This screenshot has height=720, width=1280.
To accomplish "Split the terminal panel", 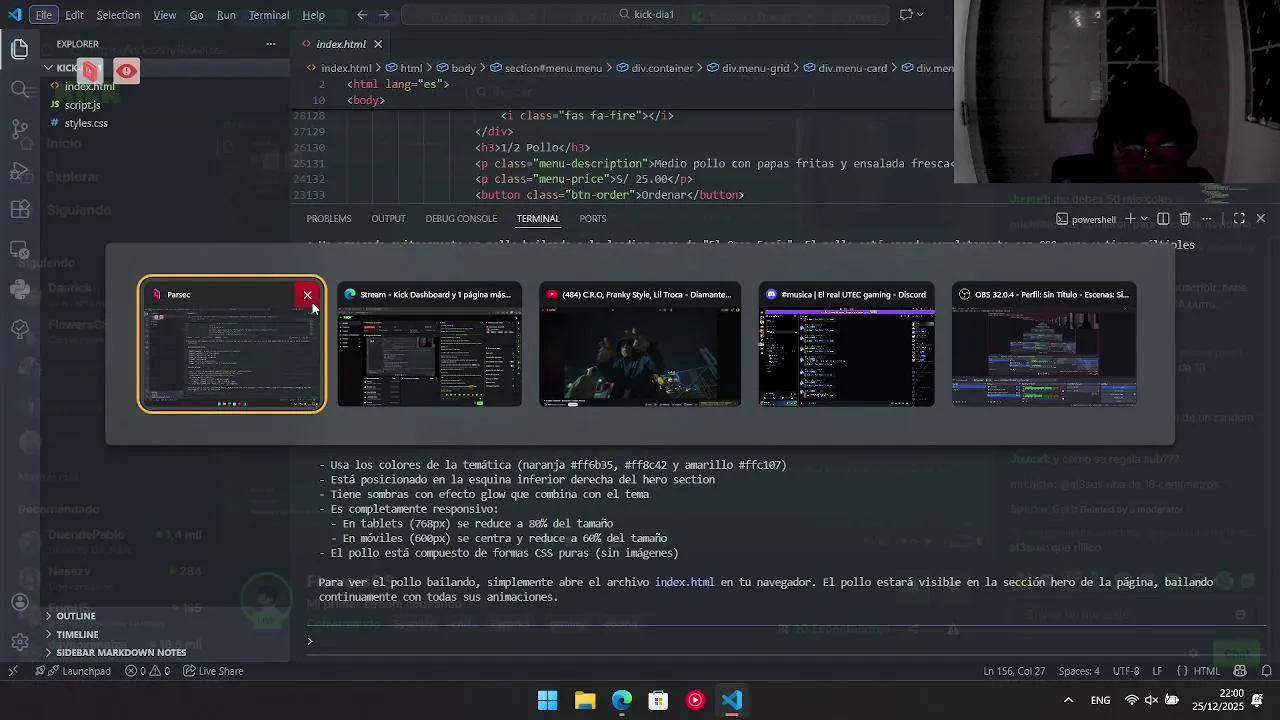I will [x=1163, y=218].
